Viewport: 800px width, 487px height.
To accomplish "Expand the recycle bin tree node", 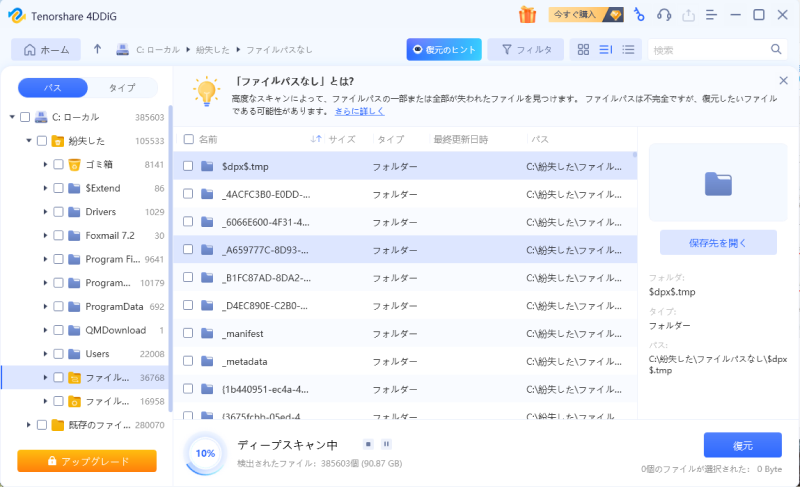I will (x=45, y=164).
